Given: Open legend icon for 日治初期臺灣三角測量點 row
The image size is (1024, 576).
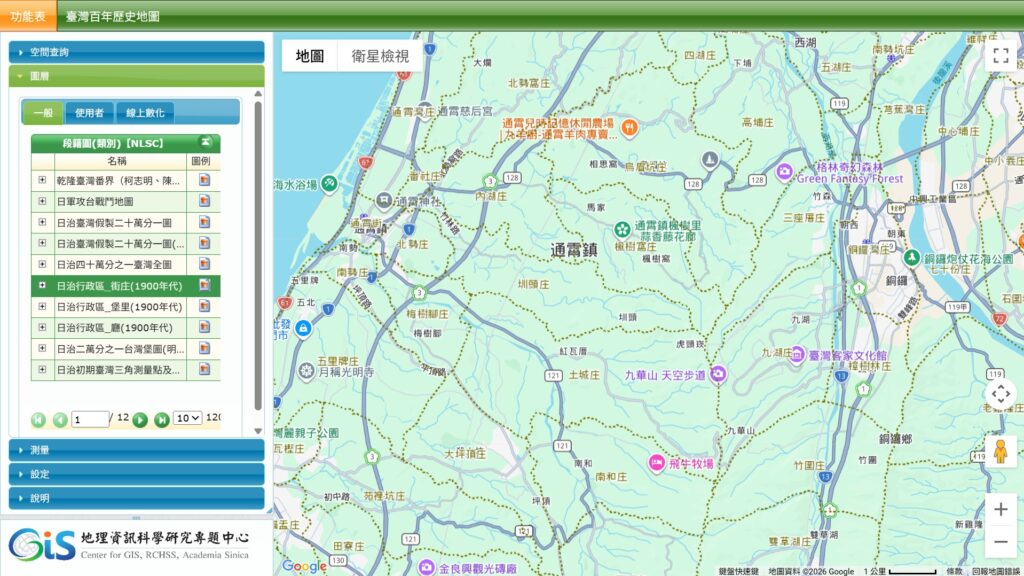Looking at the screenshot, I should [204, 370].
